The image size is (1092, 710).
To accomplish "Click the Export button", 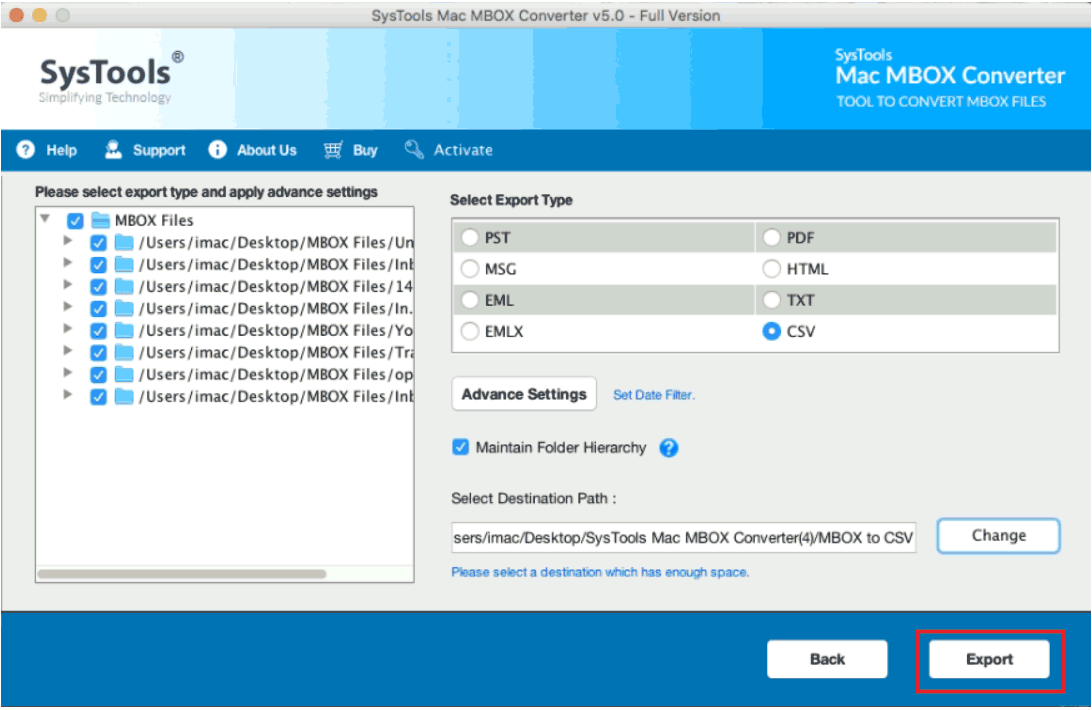I will click(989, 659).
